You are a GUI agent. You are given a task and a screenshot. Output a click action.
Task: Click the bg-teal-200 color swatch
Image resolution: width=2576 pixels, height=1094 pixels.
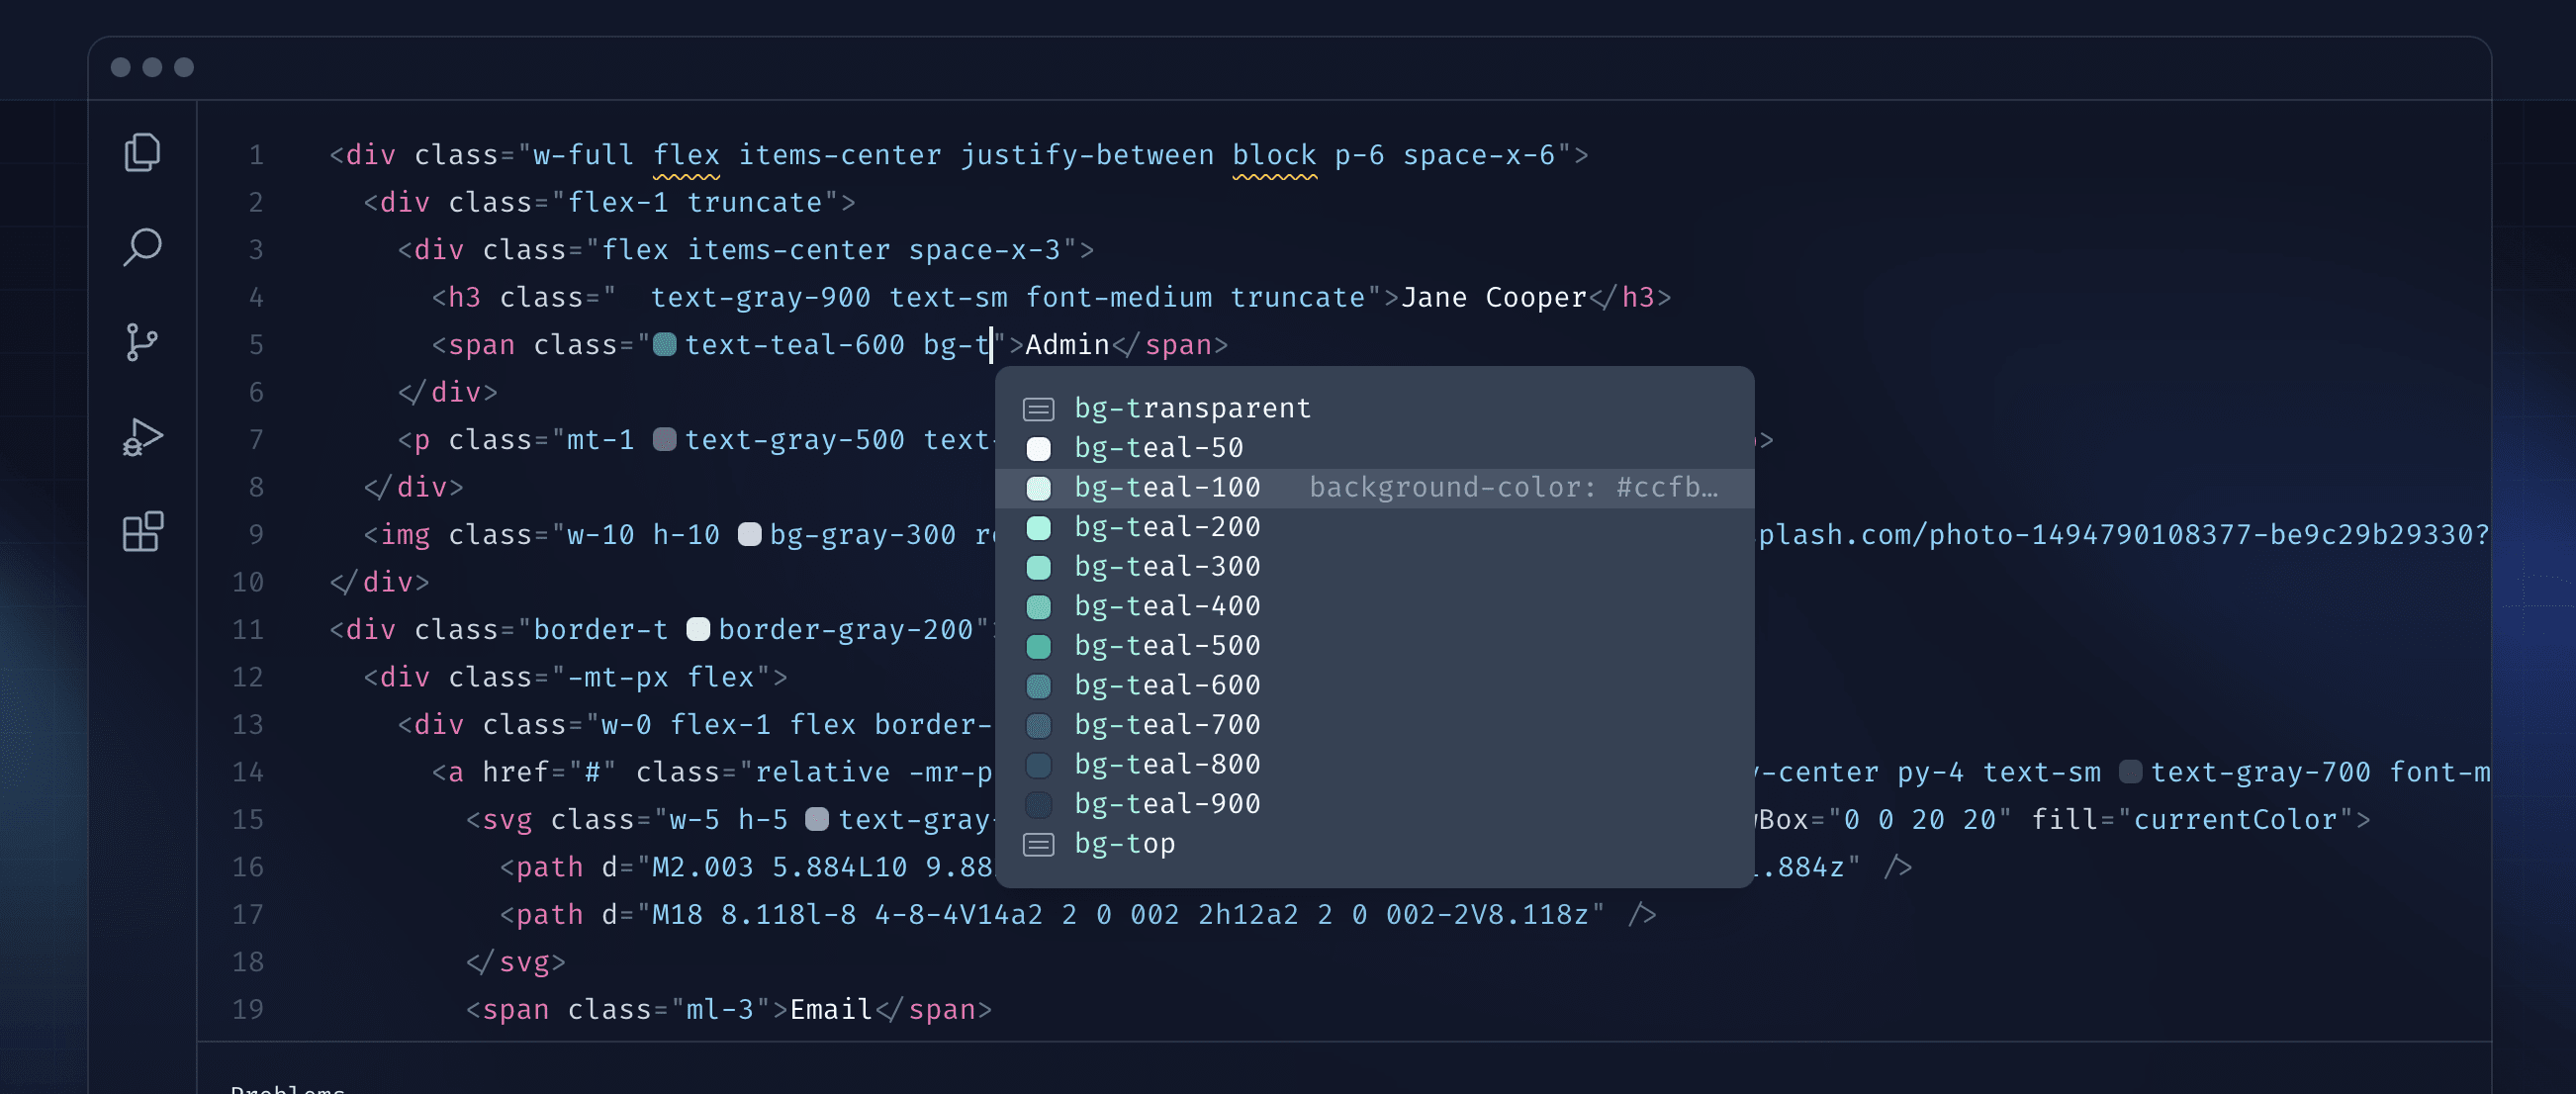(x=1039, y=528)
